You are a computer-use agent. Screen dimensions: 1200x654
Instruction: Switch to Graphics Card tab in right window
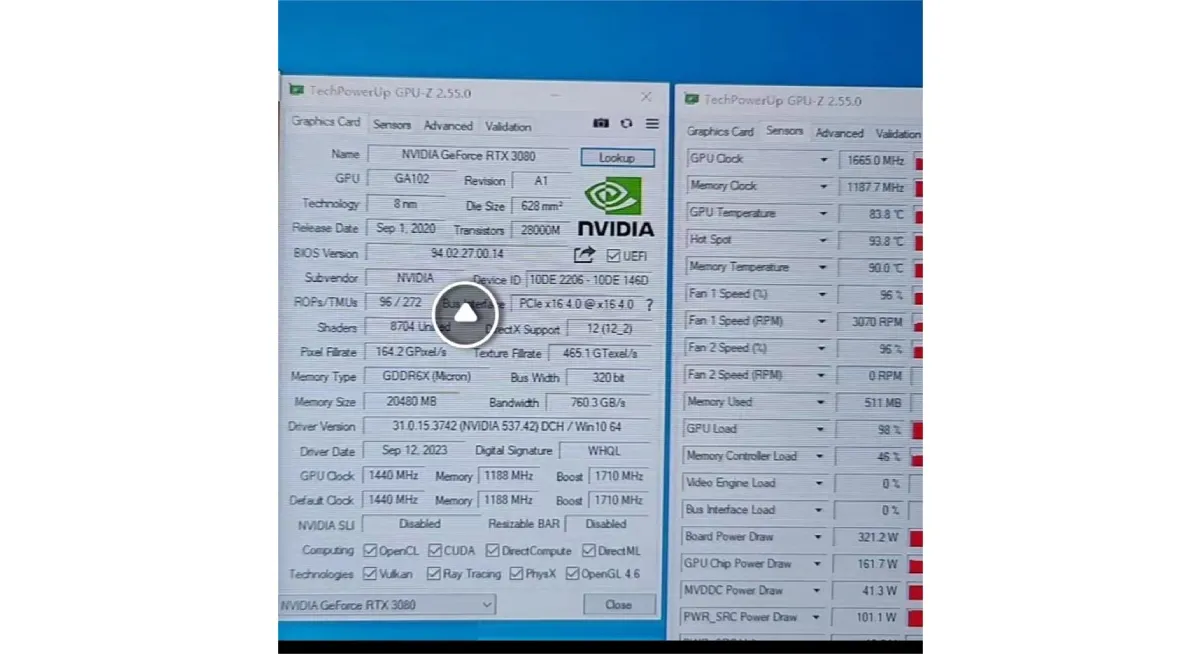pos(720,132)
